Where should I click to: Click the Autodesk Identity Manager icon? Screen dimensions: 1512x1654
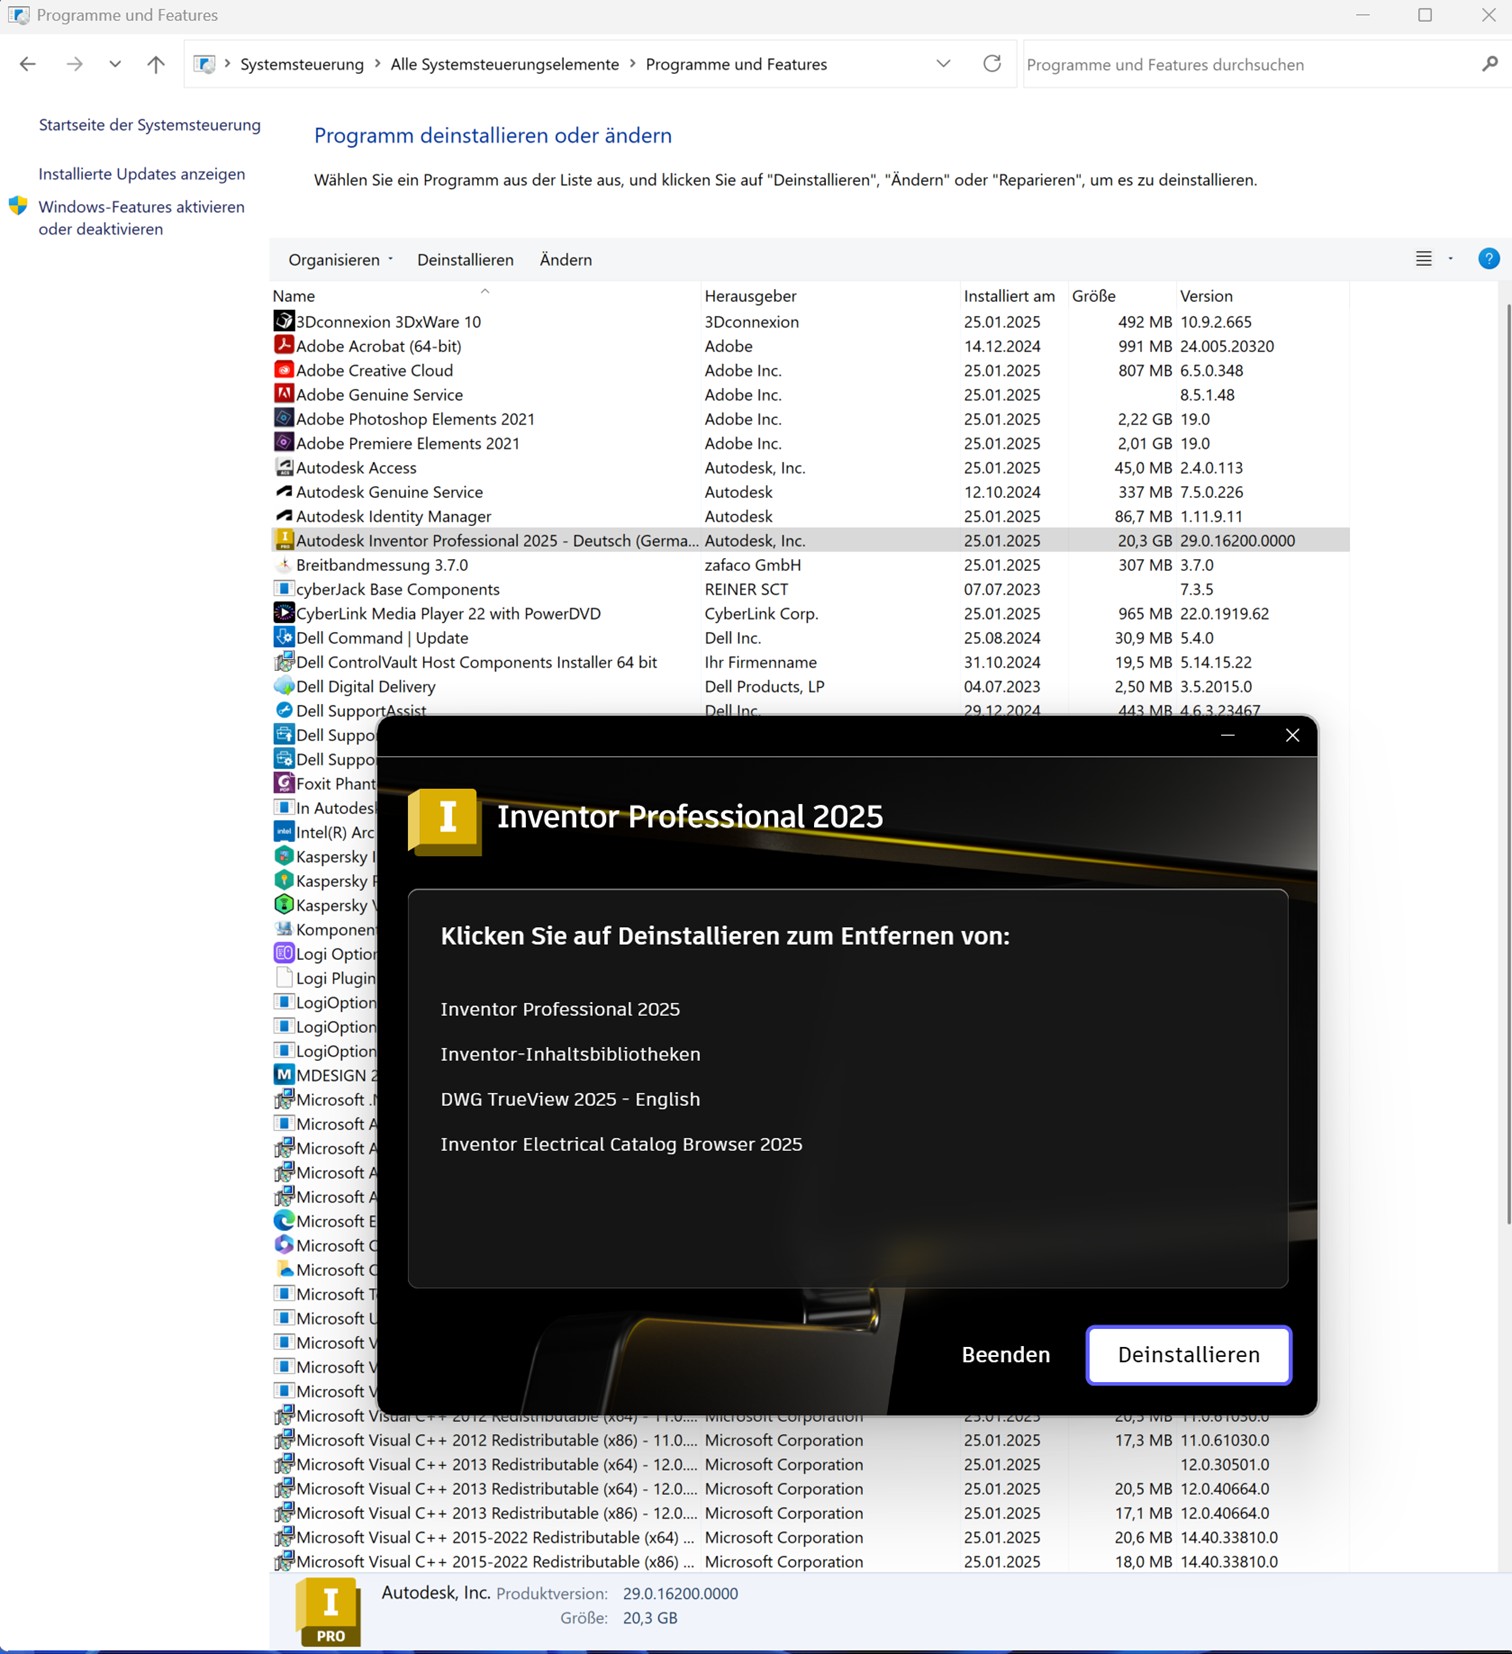(284, 515)
